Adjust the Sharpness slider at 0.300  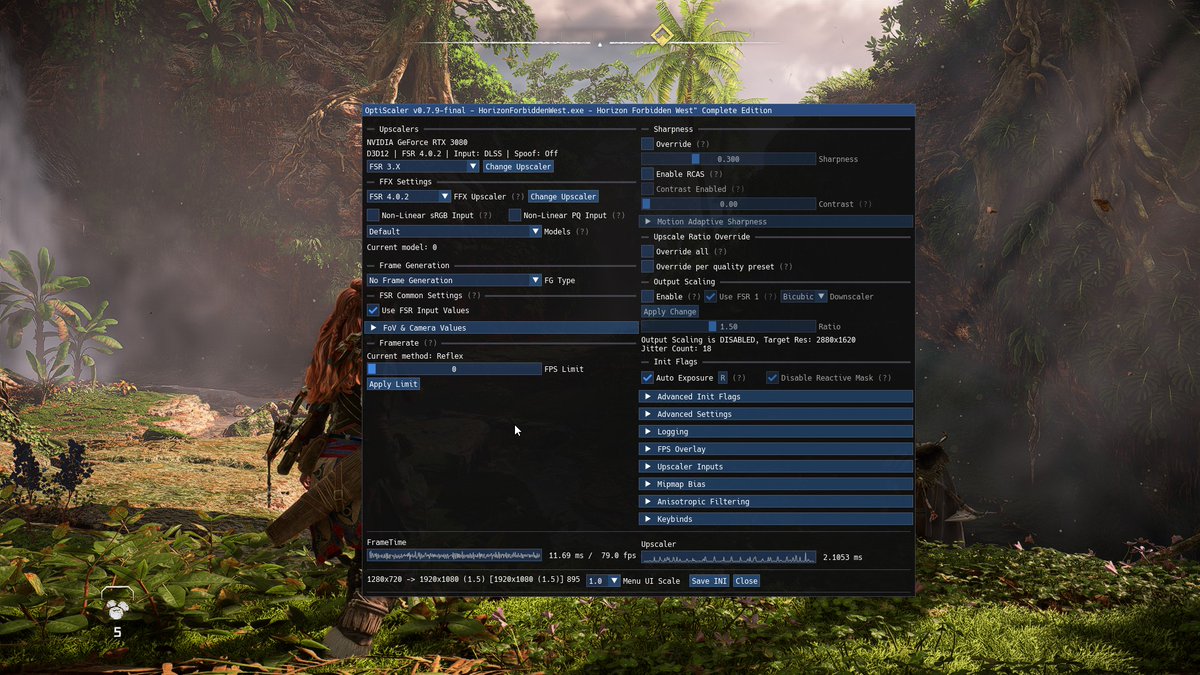728,159
